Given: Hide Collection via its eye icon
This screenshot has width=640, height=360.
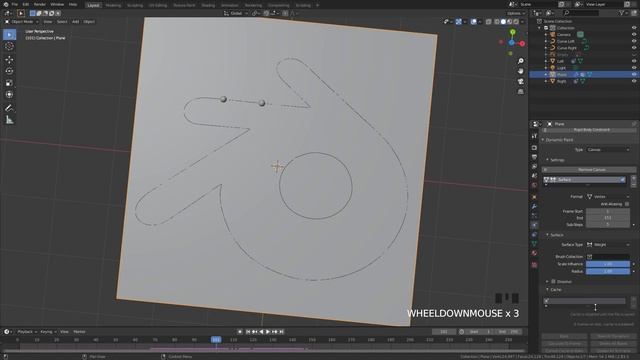Looking at the screenshot, I should pos(634,28).
